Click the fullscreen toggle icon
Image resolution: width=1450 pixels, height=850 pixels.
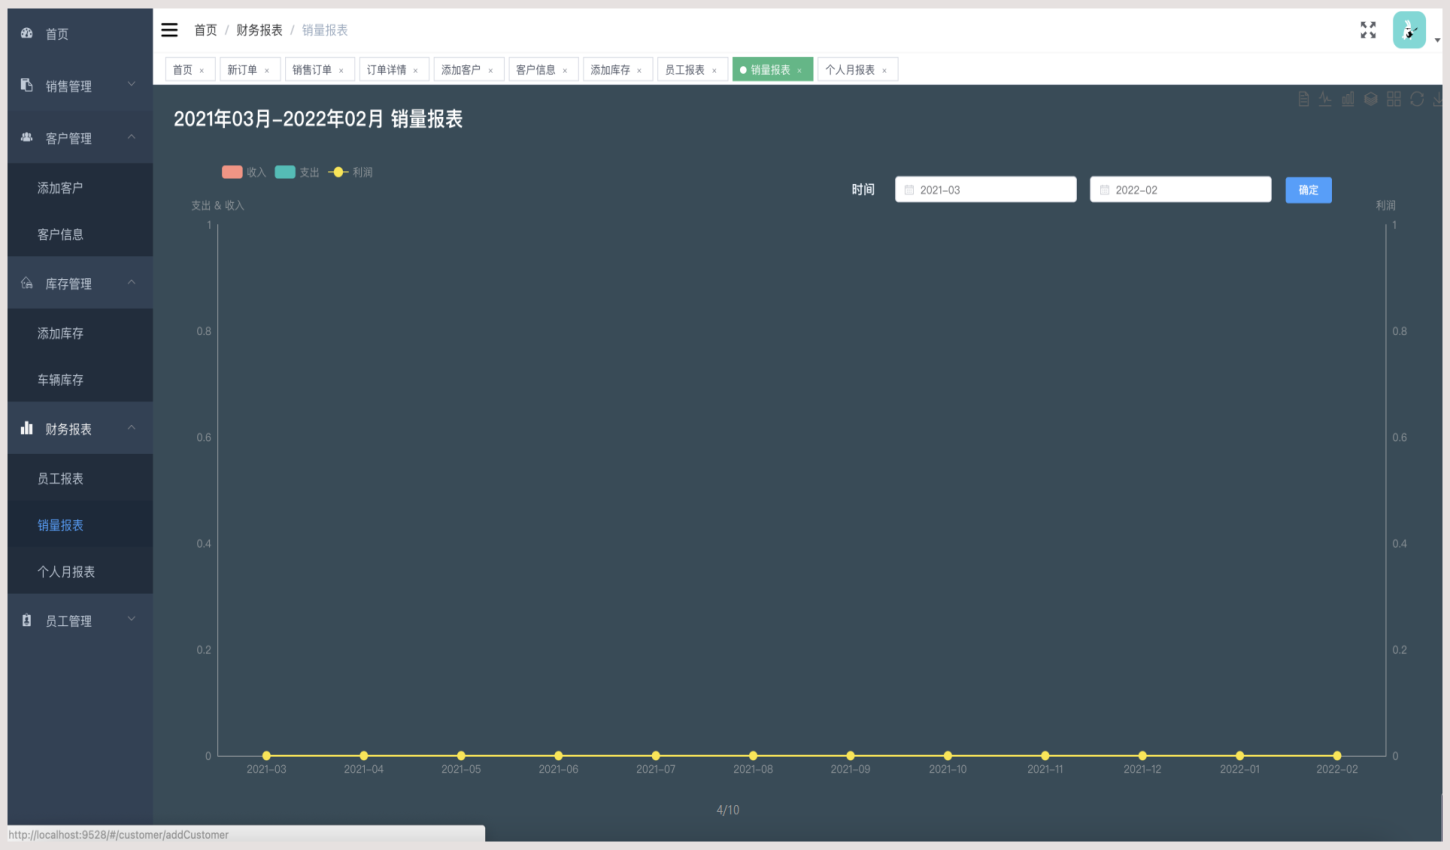pyautogui.click(x=1368, y=30)
